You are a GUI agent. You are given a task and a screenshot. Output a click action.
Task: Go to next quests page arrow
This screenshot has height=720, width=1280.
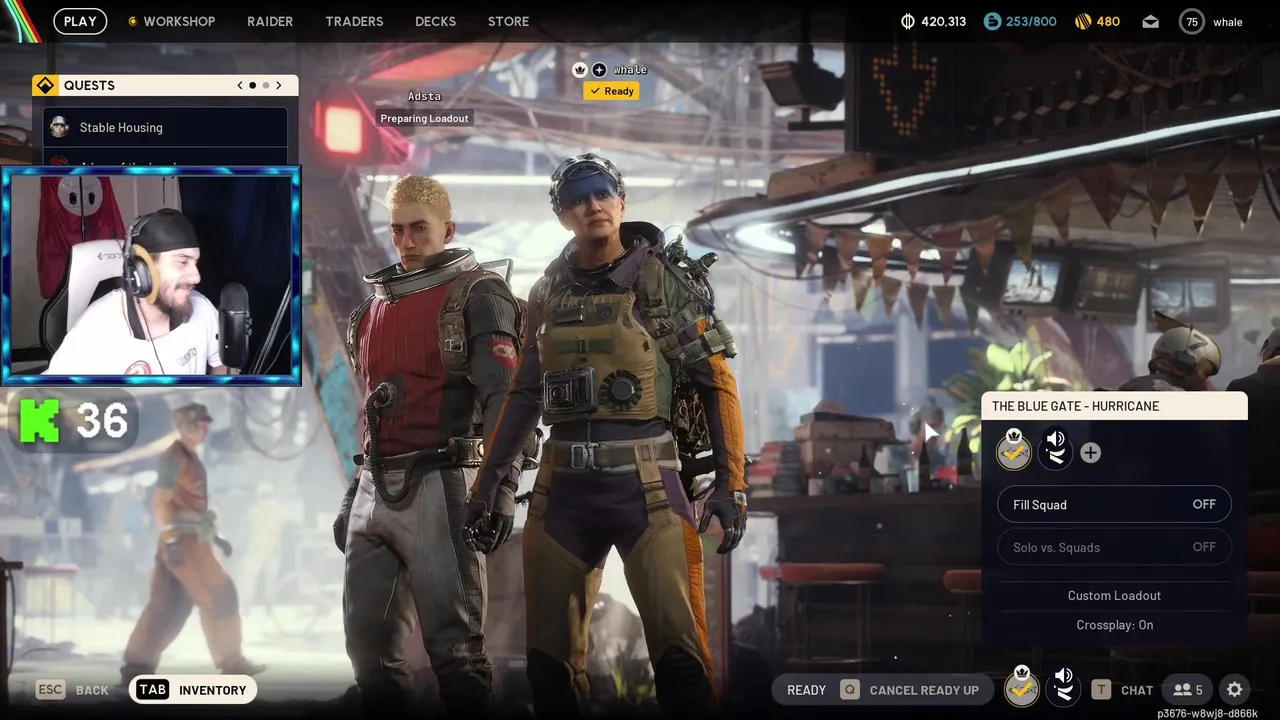pyautogui.click(x=279, y=85)
